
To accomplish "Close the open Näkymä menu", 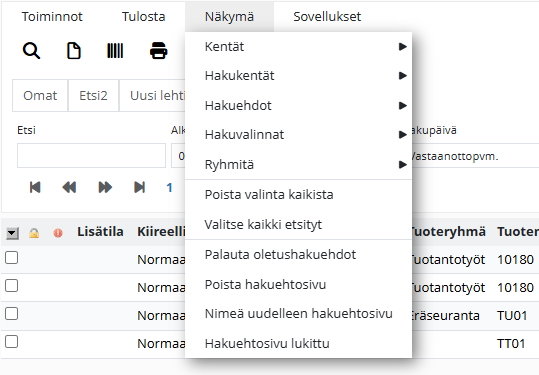I will [x=229, y=16].
